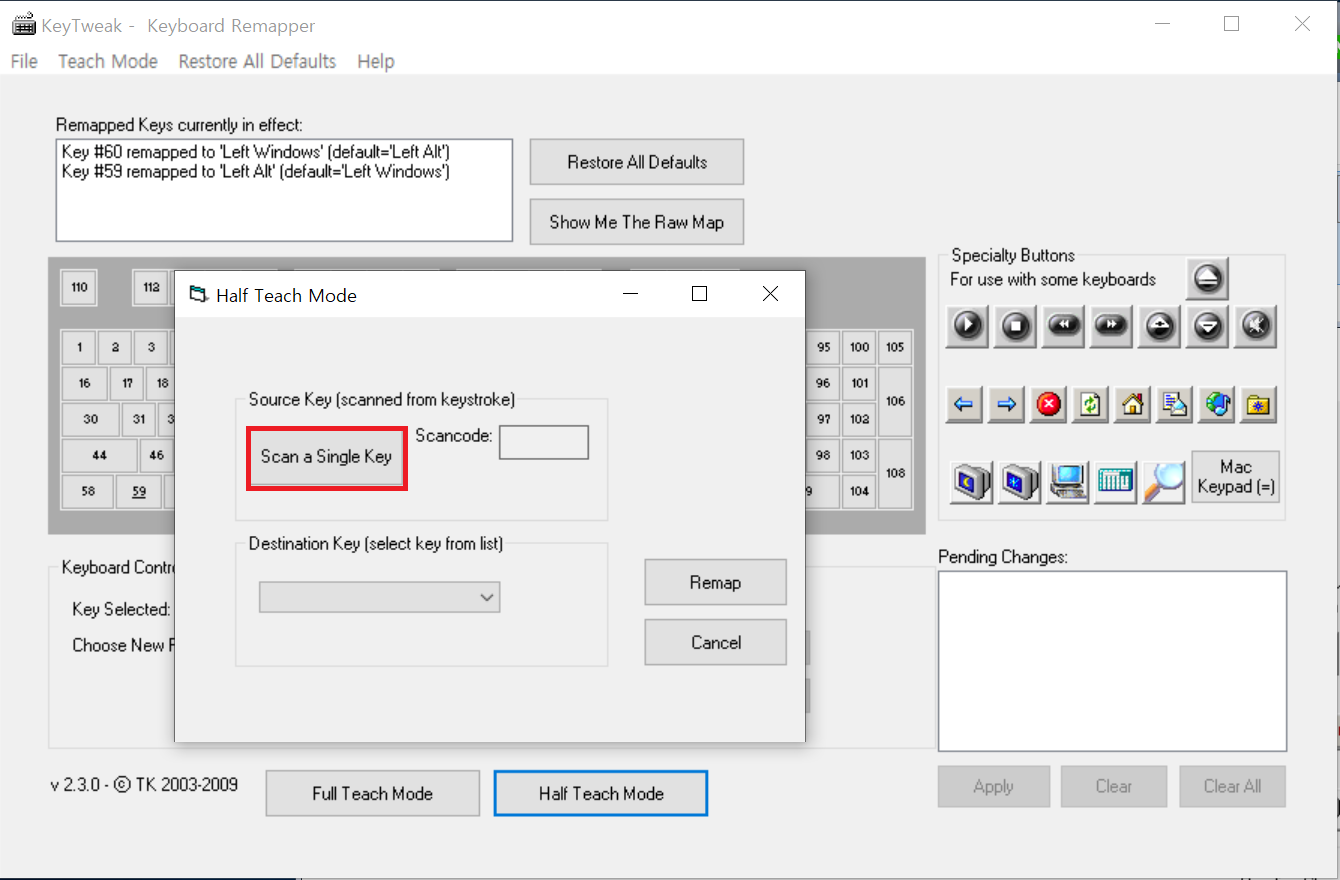Select numpad key 100
This screenshot has height=880, width=1340.
point(859,347)
